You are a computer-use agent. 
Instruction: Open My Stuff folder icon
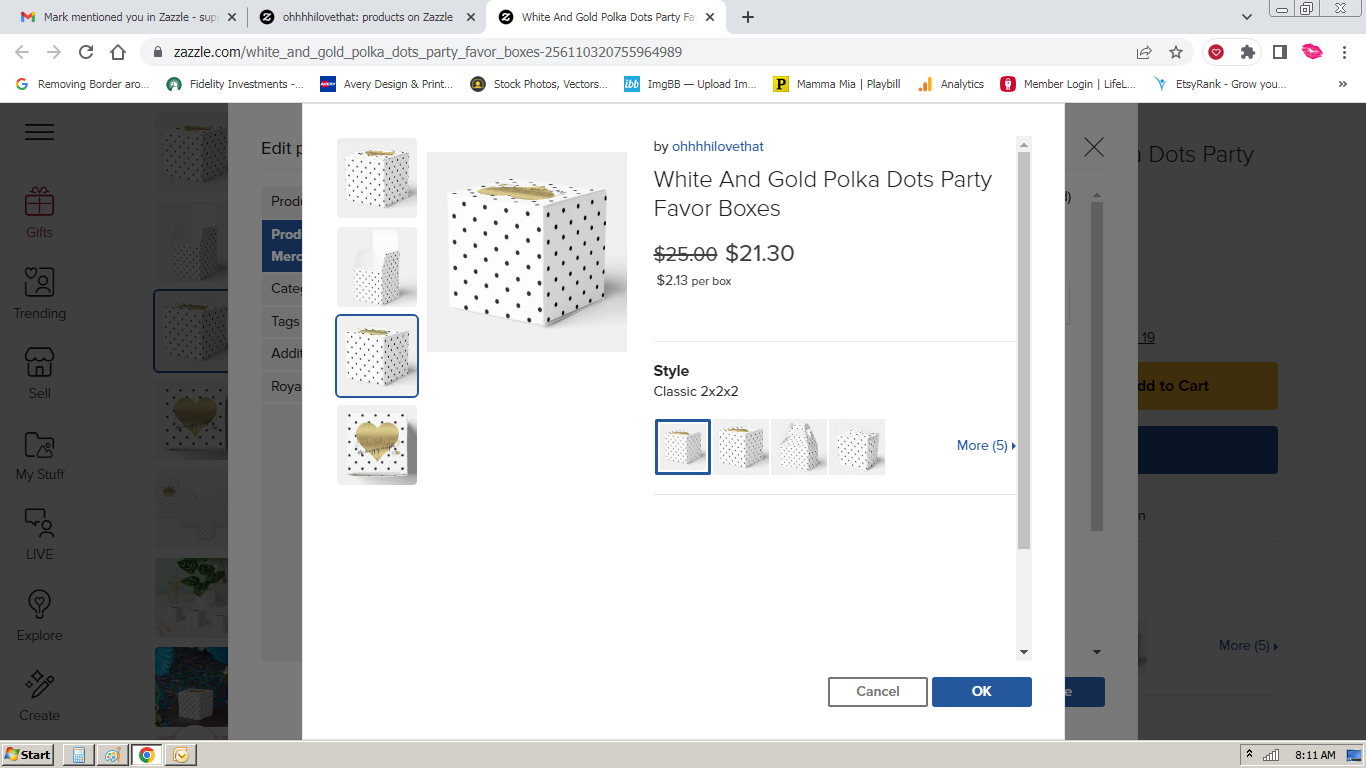point(39,443)
